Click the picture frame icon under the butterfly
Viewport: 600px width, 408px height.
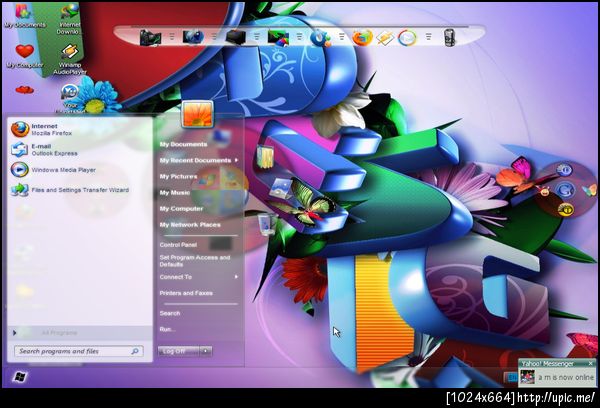coord(281,188)
